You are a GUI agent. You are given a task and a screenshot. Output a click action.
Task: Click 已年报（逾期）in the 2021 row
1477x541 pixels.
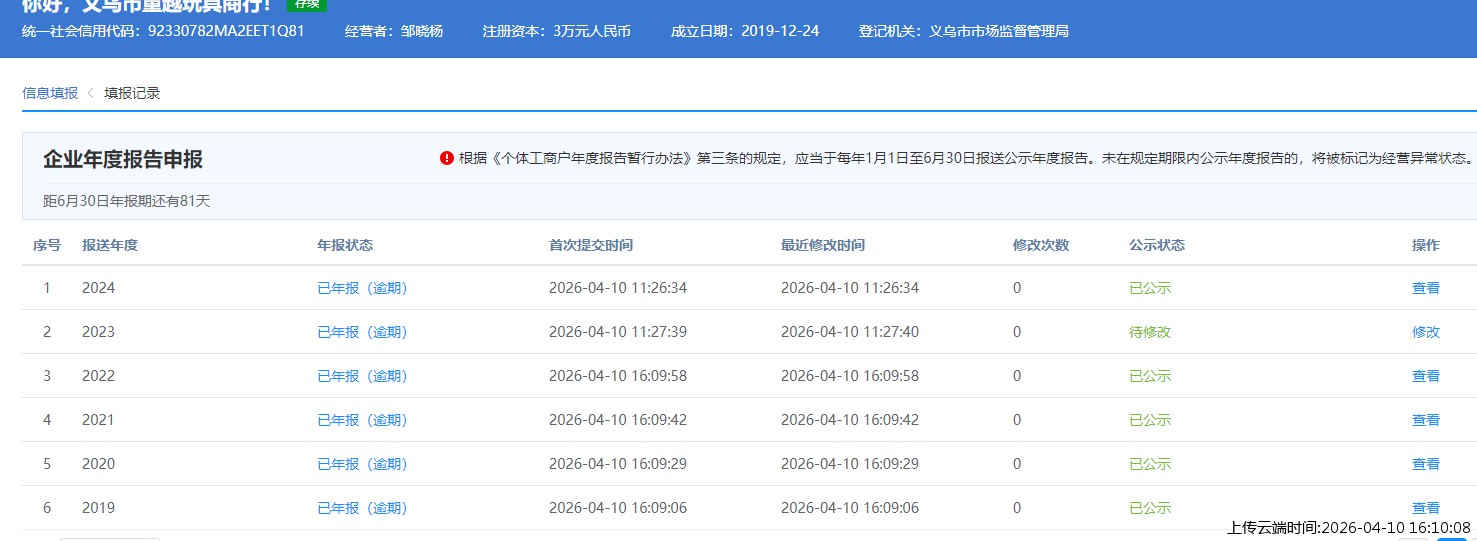pyautogui.click(x=362, y=420)
